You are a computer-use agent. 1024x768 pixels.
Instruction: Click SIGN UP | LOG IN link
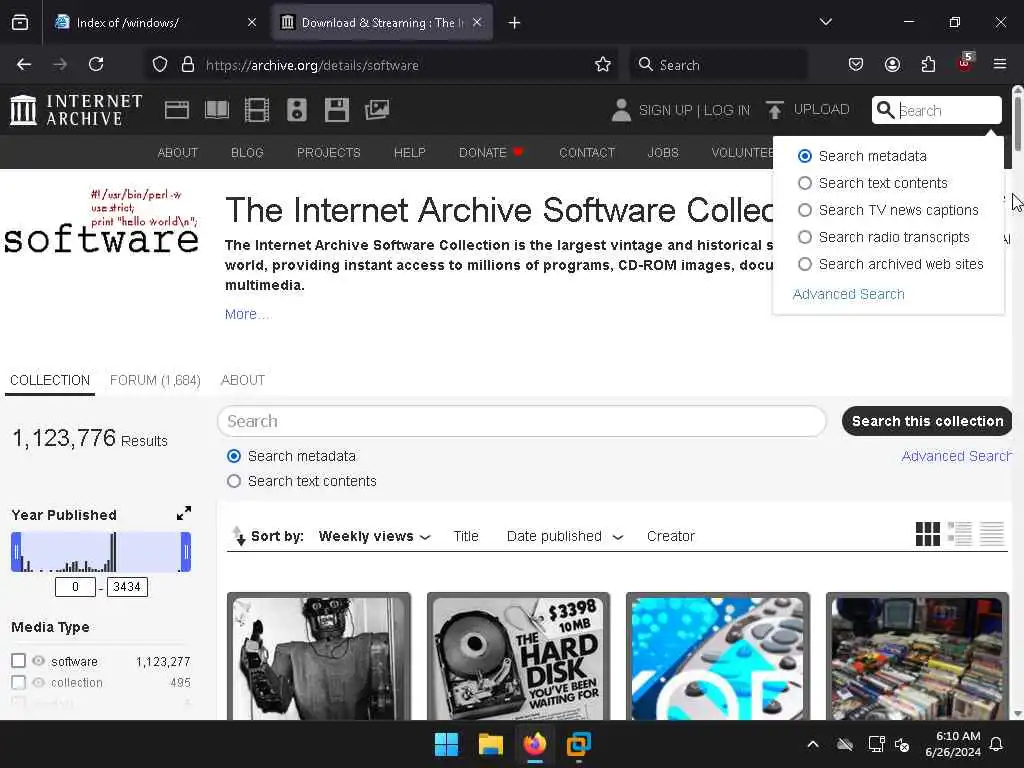(694, 110)
